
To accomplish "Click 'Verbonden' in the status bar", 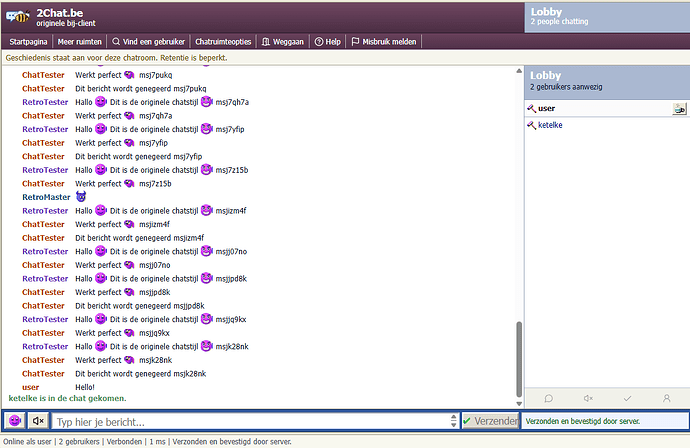I will pos(125,441).
